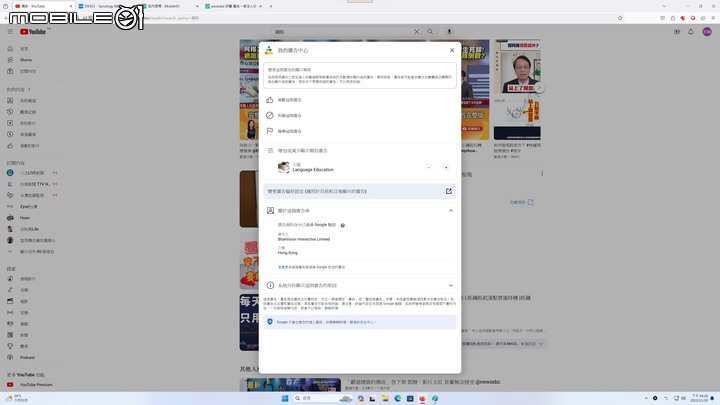This screenshot has height=405, width=720.
Task: Clear the YouTube search box with X
Action: [416, 32]
